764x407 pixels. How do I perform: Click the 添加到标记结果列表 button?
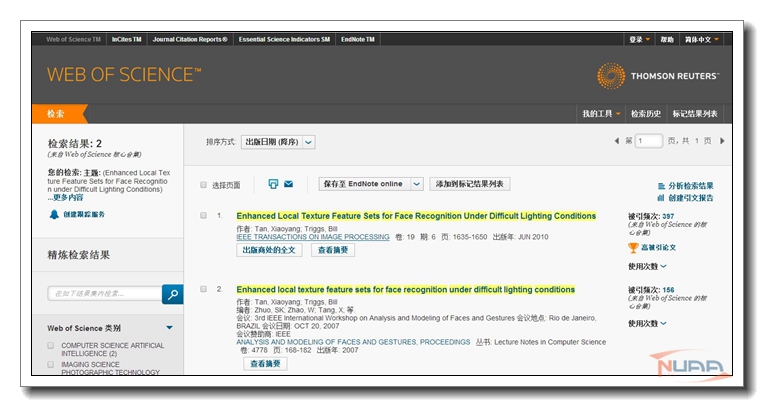(x=470, y=184)
